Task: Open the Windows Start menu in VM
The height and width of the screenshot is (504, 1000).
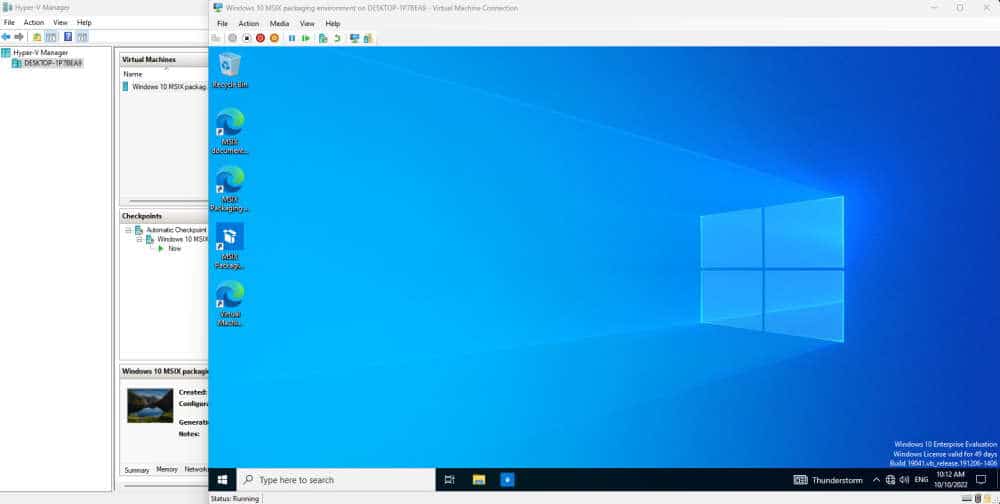Action: click(223, 479)
